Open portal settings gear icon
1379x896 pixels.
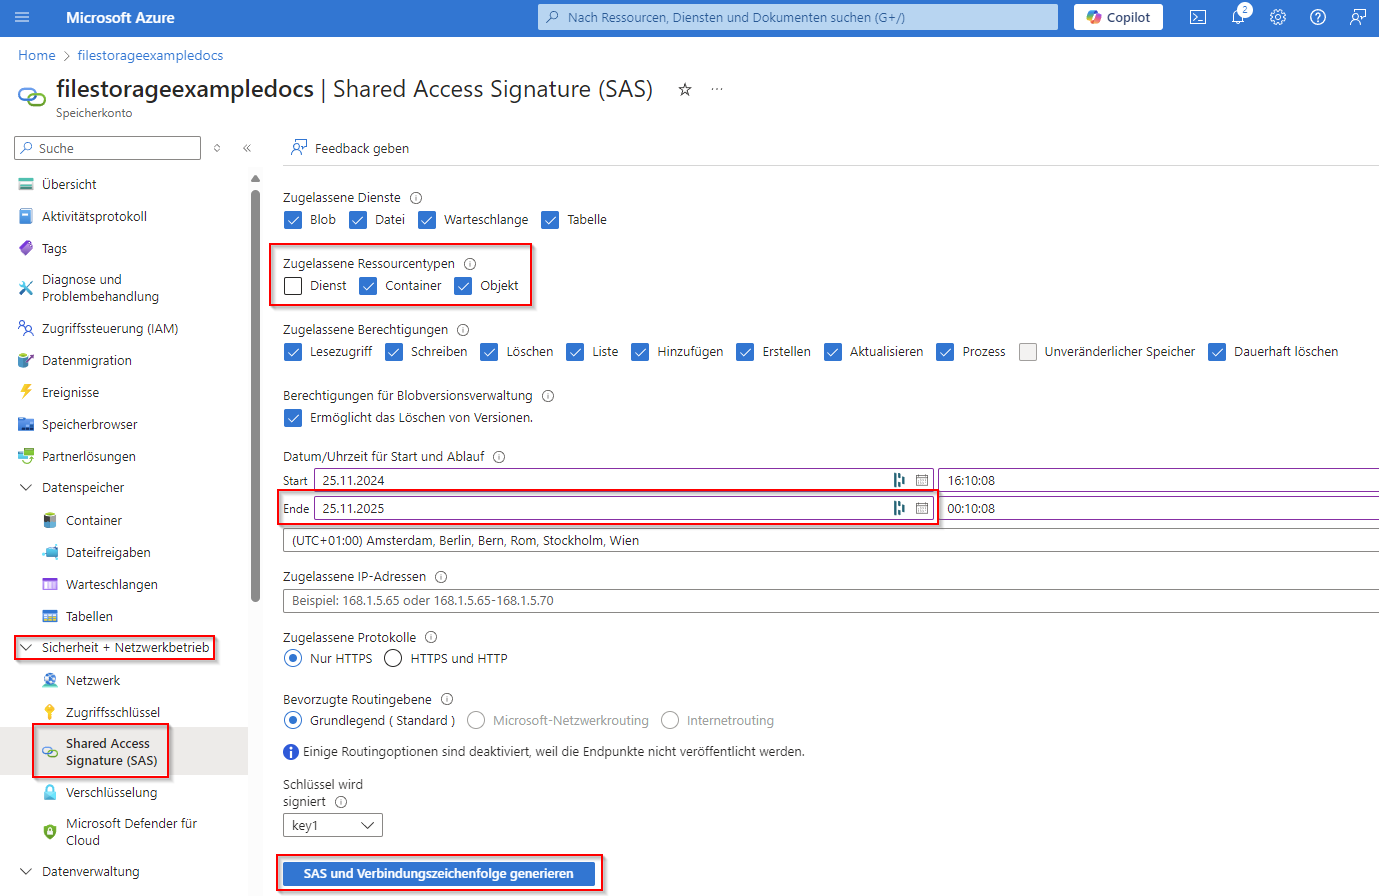[x=1278, y=17]
